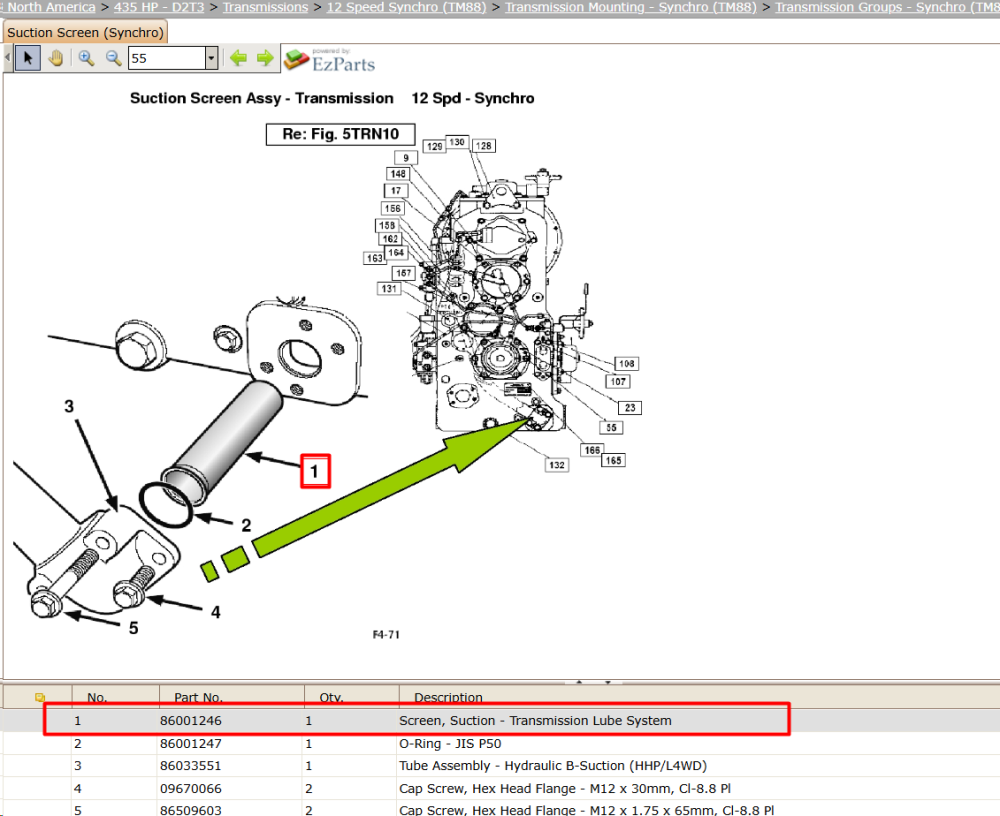Click the note icon in the table header

coord(40,697)
